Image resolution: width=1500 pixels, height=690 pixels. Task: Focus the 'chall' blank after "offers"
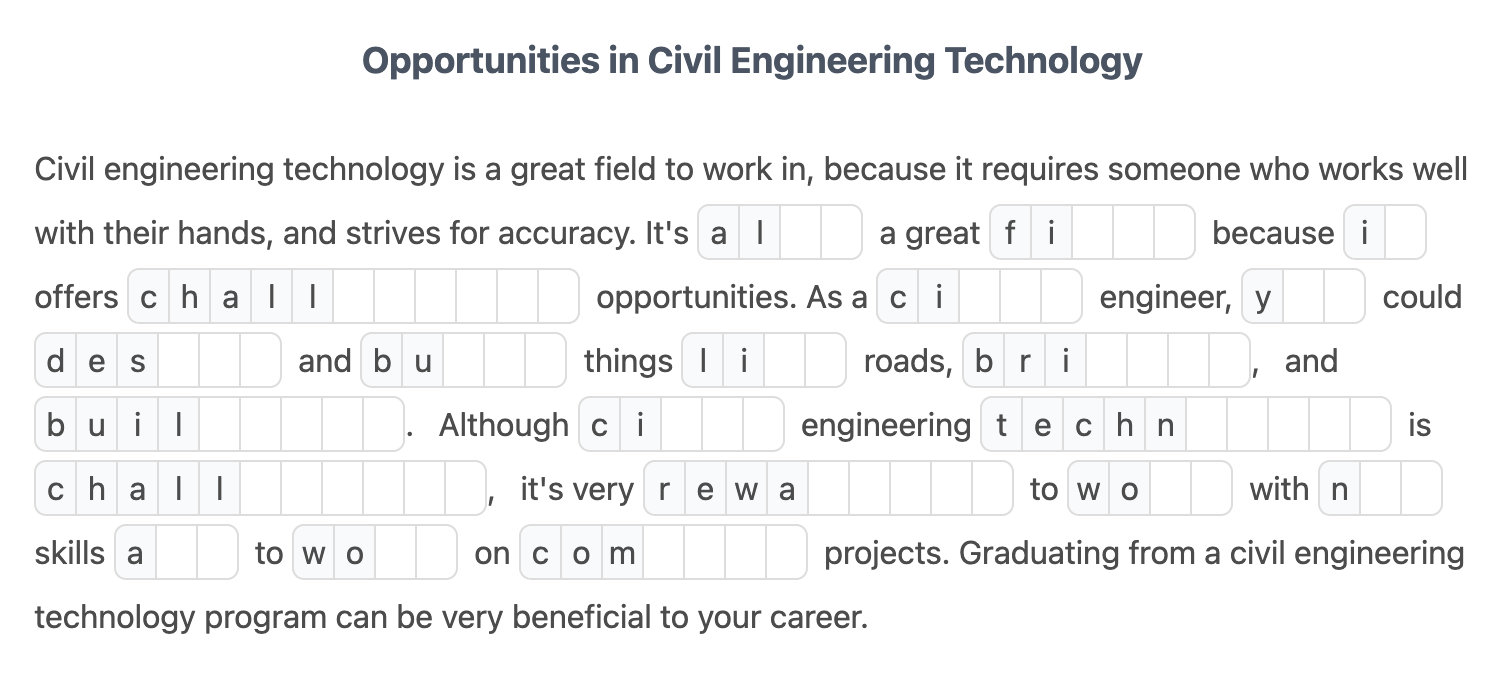(x=354, y=297)
